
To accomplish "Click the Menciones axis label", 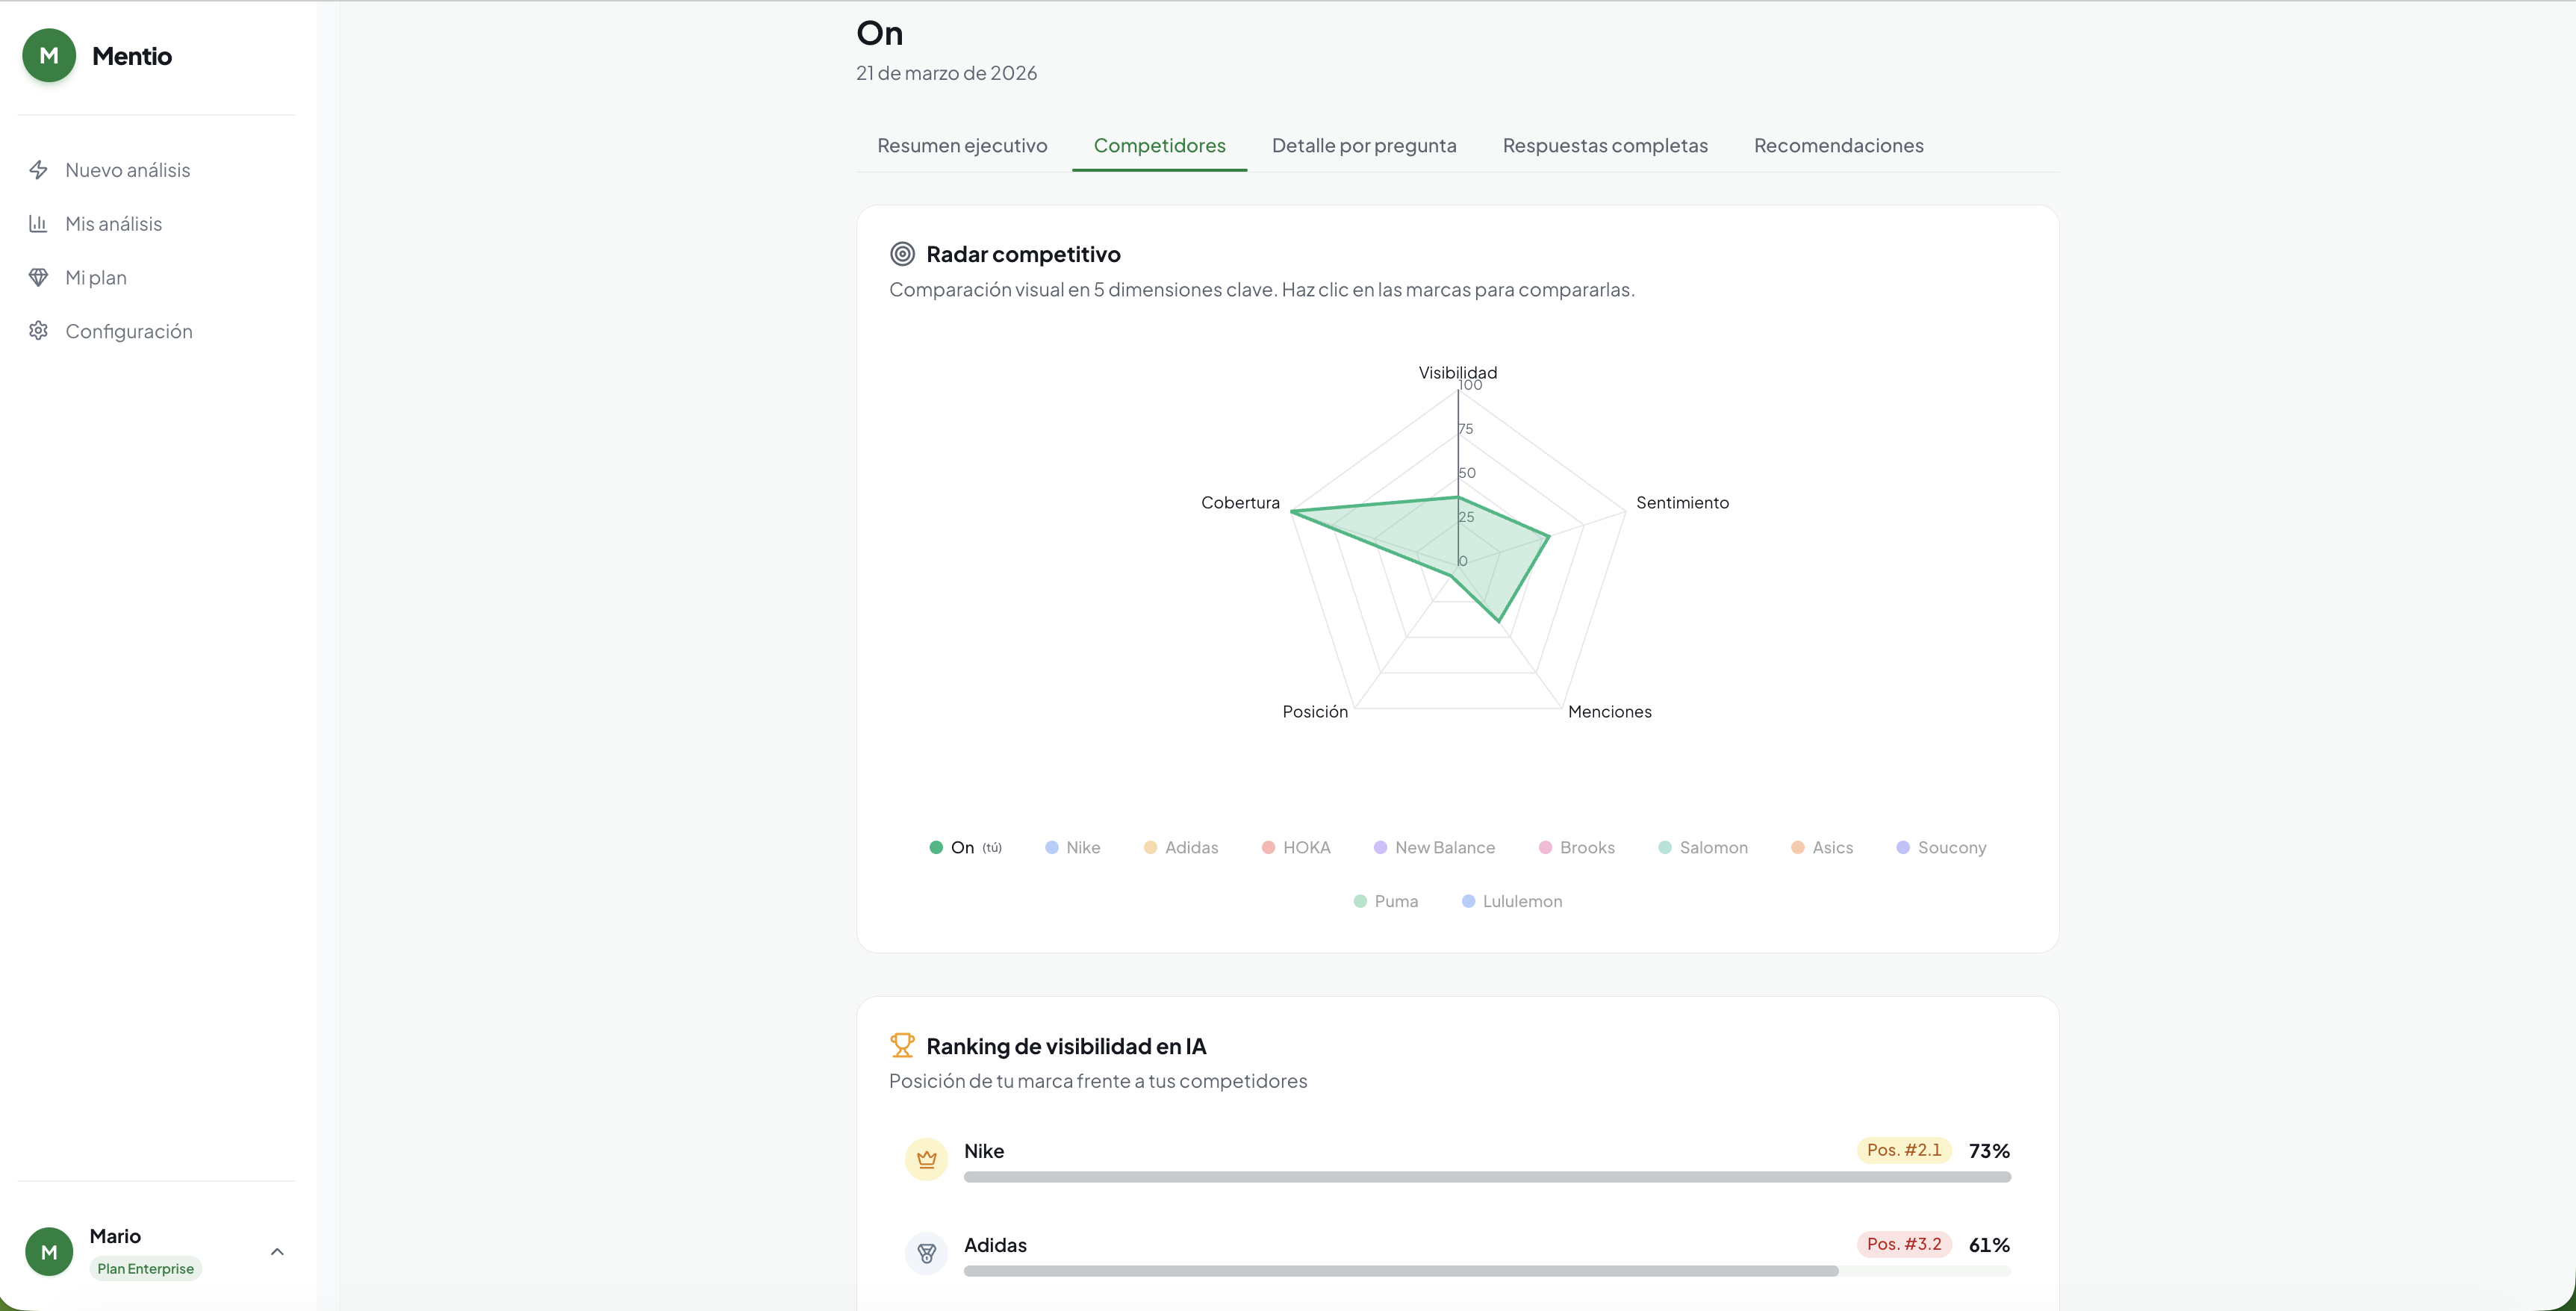I will 1610,712.
